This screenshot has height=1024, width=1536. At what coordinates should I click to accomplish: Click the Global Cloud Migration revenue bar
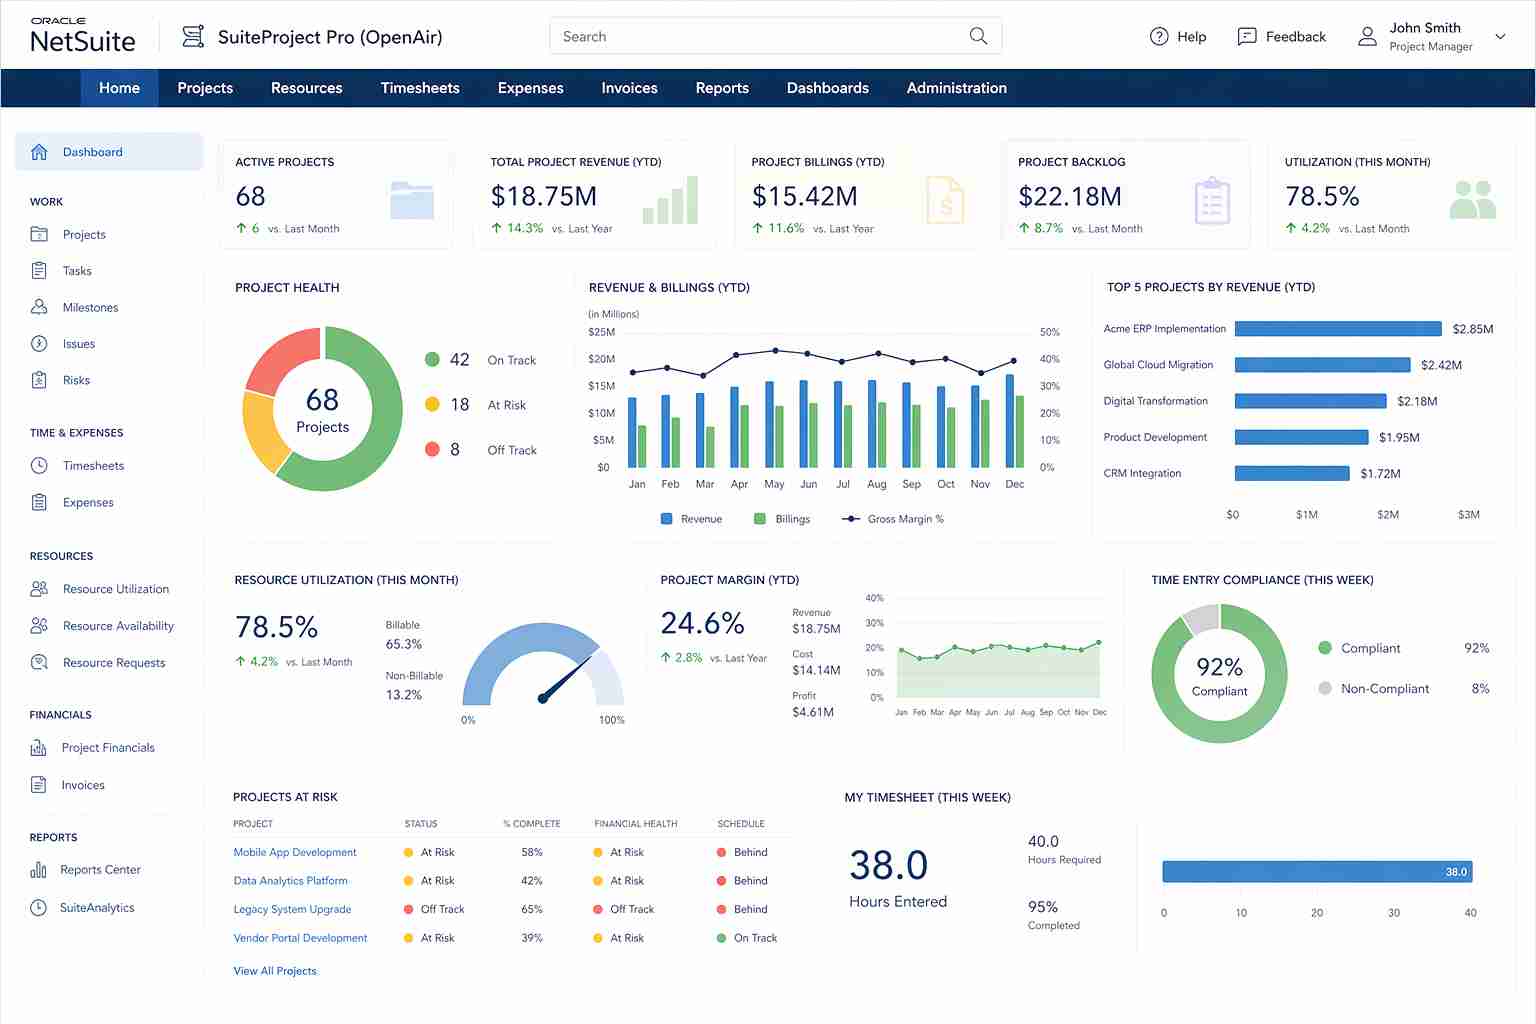[1322, 365]
